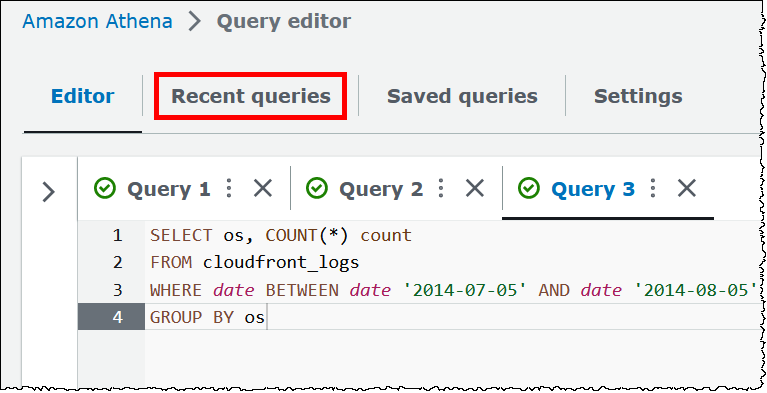Viewport: 767px width, 393px height.
Task: Go to the Settings tab
Action: [x=638, y=96]
